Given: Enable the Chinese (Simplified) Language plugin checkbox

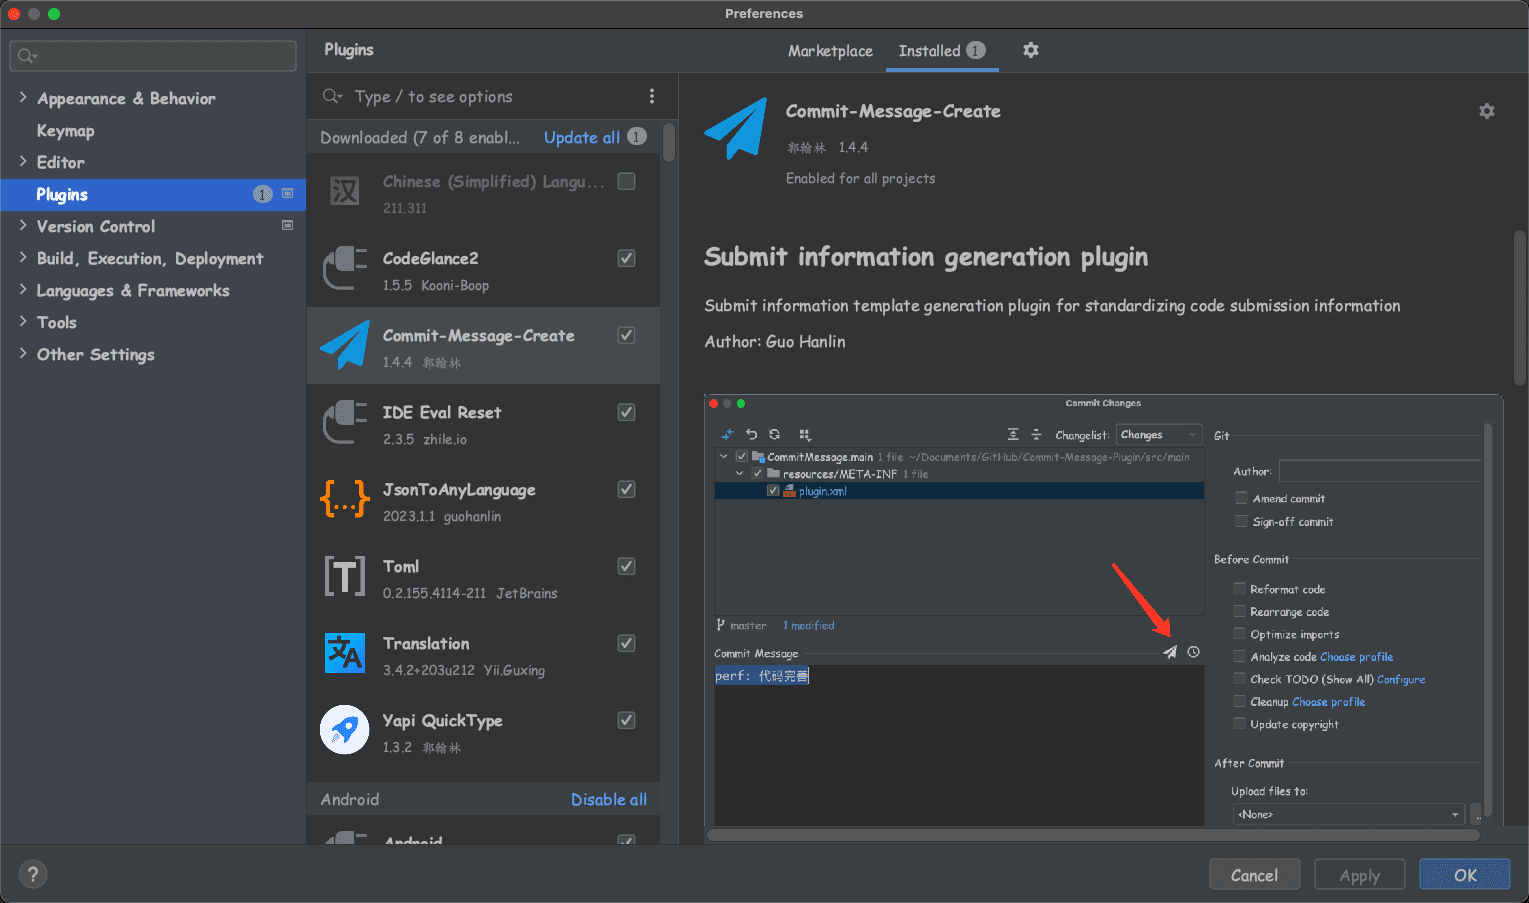Looking at the screenshot, I should click(x=627, y=181).
